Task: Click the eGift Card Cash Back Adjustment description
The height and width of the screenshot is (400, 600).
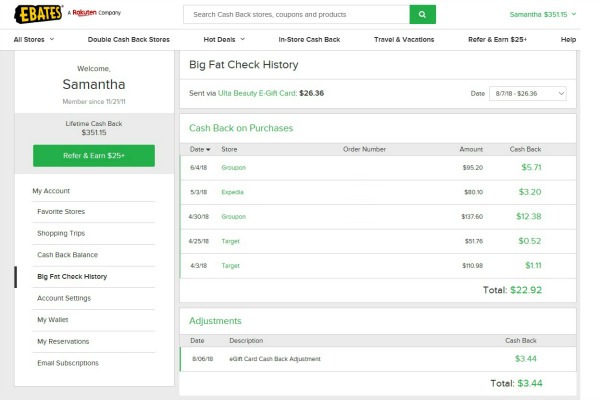Action: click(275, 359)
